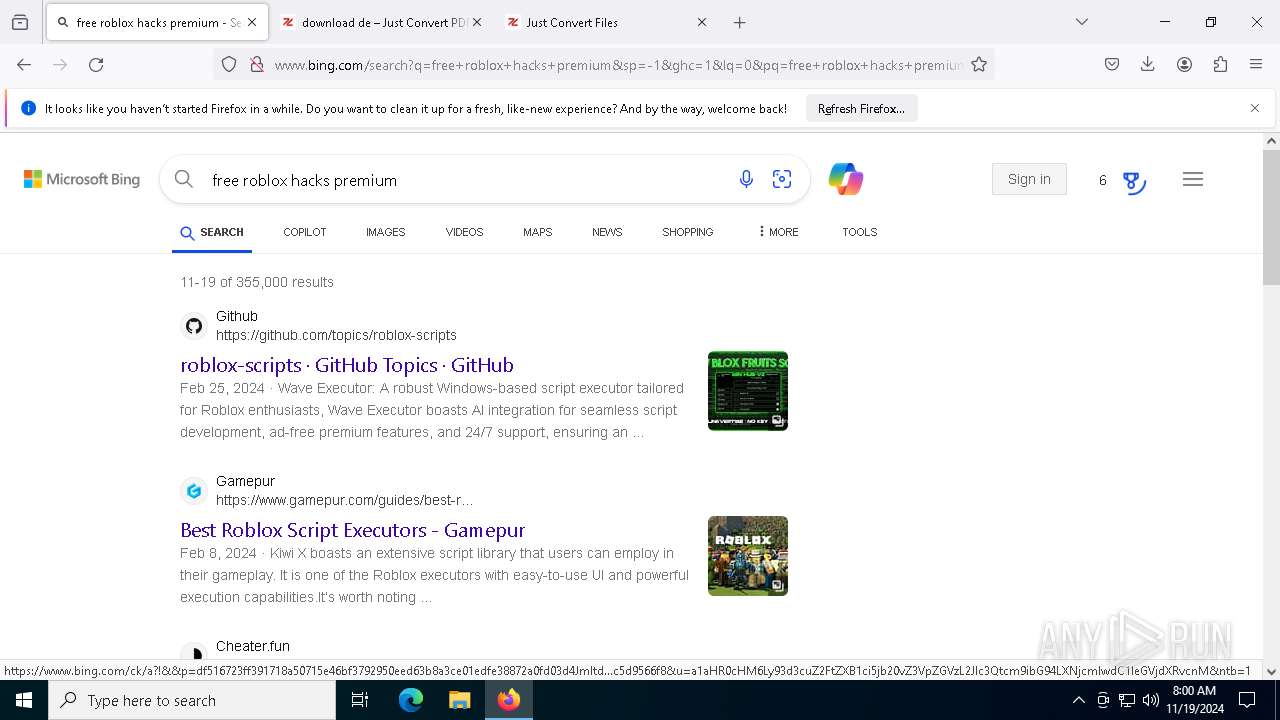
Task: Open Windows Start menu
Action: pyautogui.click(x=24, y=700)
